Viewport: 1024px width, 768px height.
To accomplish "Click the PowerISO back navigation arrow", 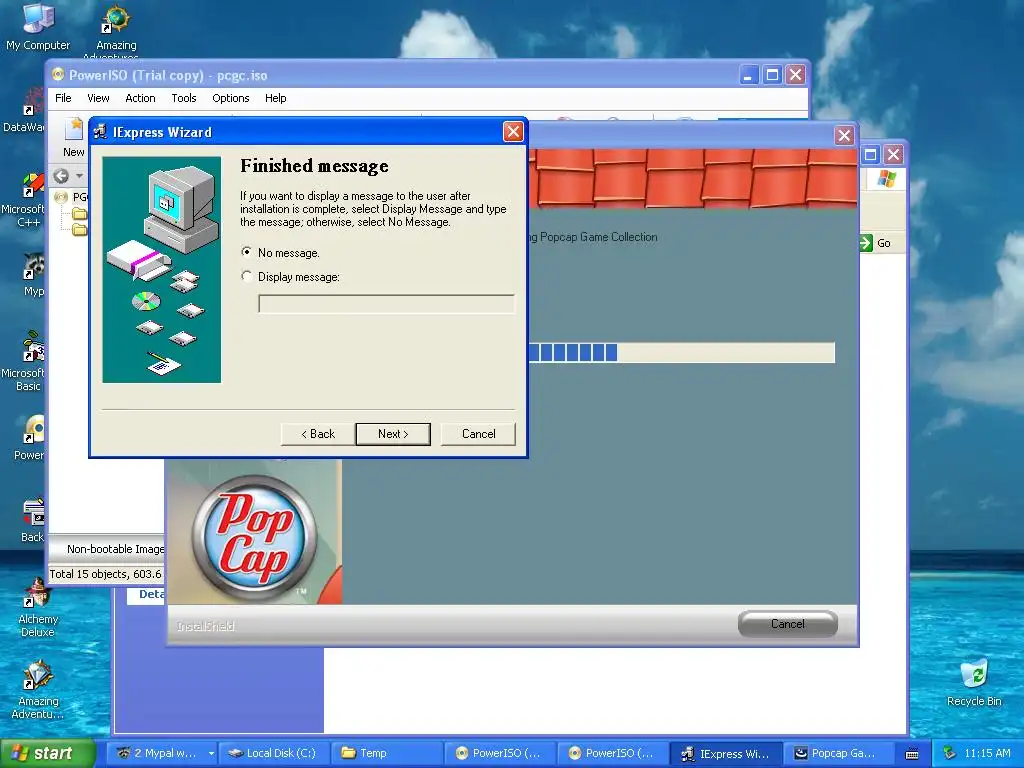I will coord(61,176).
